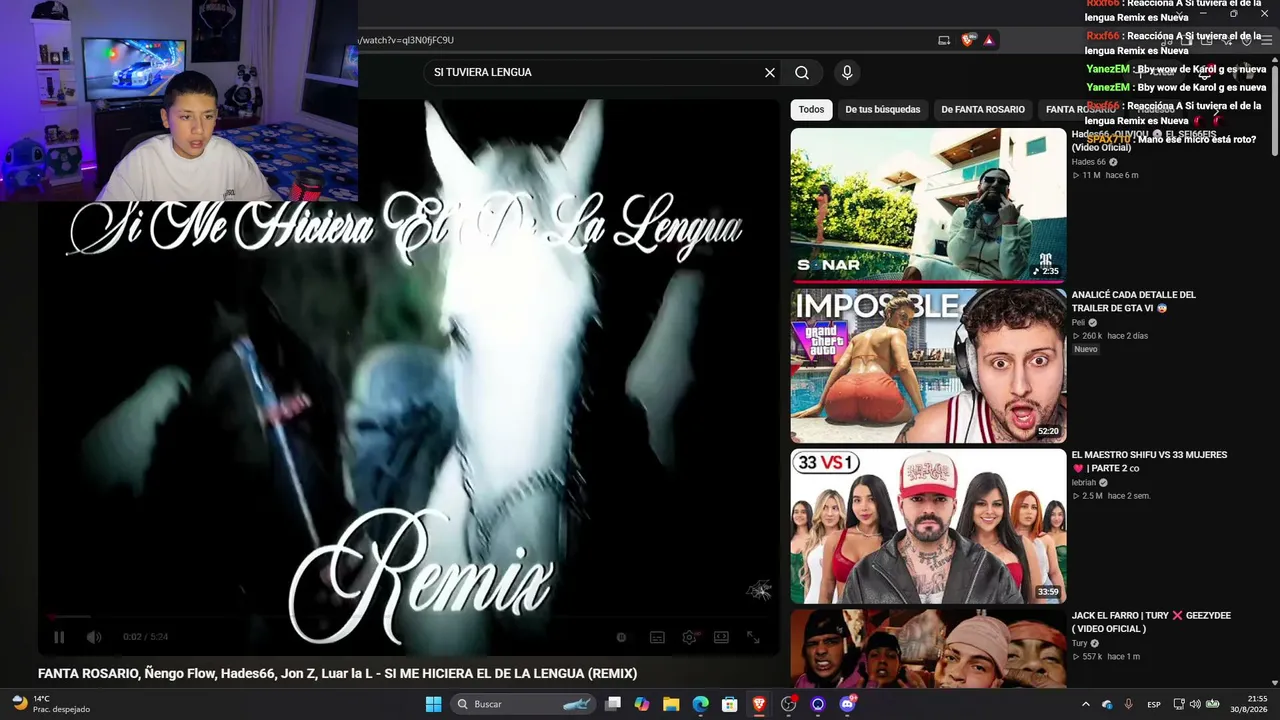The height and width of the screenshot is (720, 1280).
Task: Select the FANTA ROSARIO filter chip
Action: (1081, 109)
